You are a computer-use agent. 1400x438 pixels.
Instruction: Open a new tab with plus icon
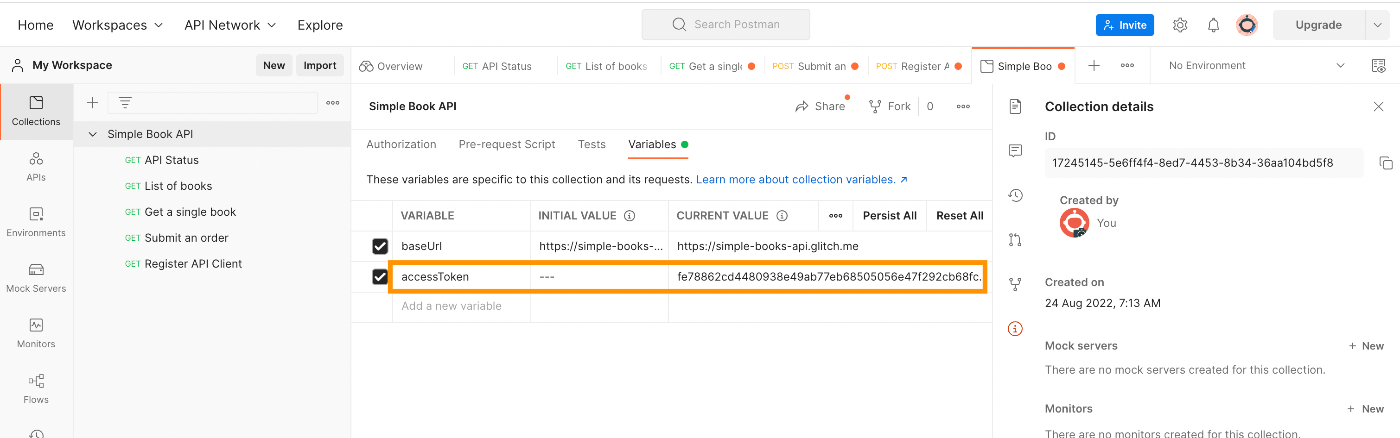(1094, 66)
